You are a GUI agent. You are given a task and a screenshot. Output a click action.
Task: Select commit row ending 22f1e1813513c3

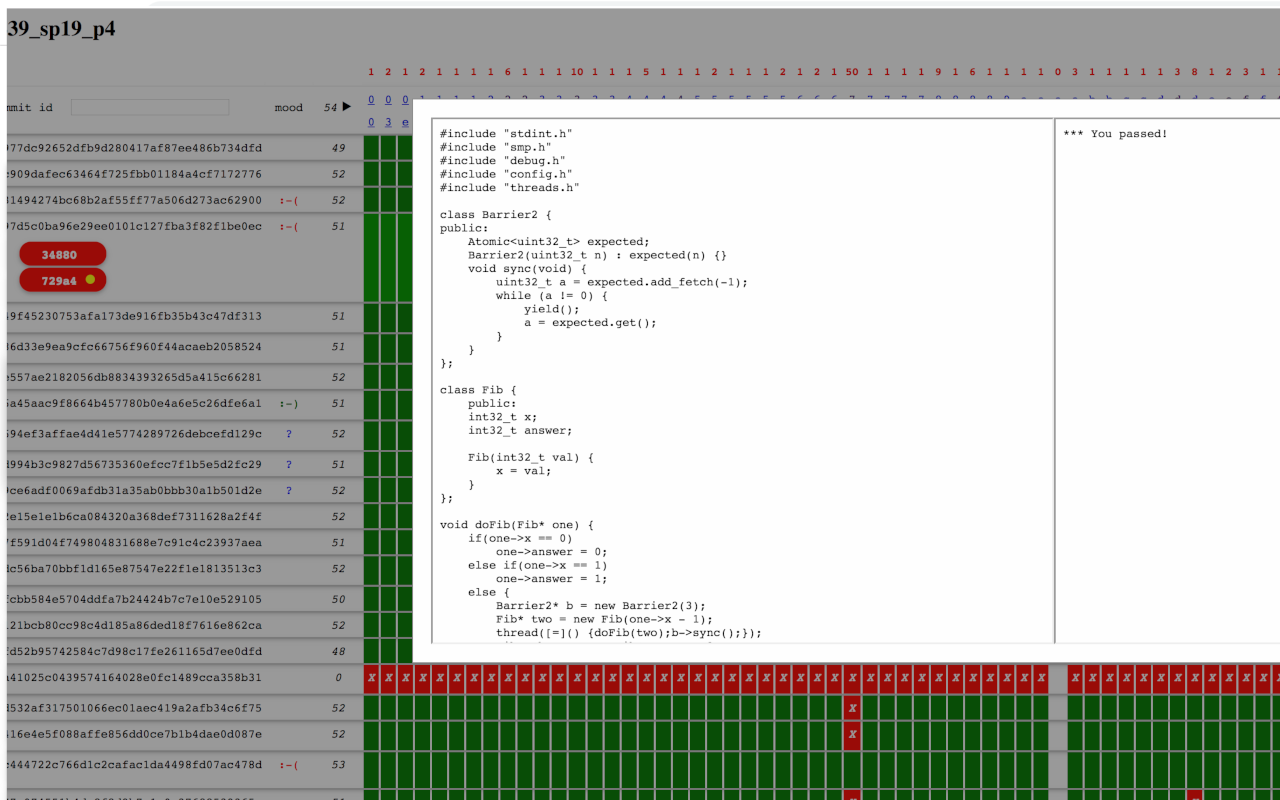pyautogui.click(x=185, y=569)
